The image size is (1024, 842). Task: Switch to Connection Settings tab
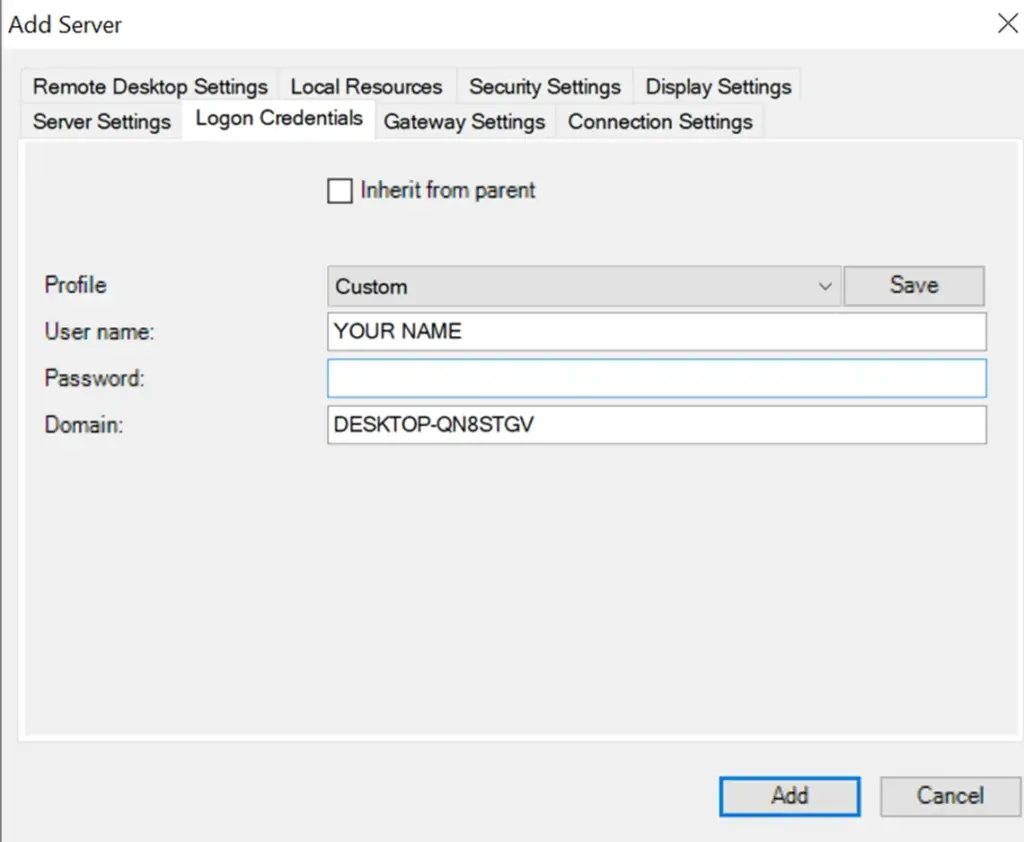[x=660, y=121]
